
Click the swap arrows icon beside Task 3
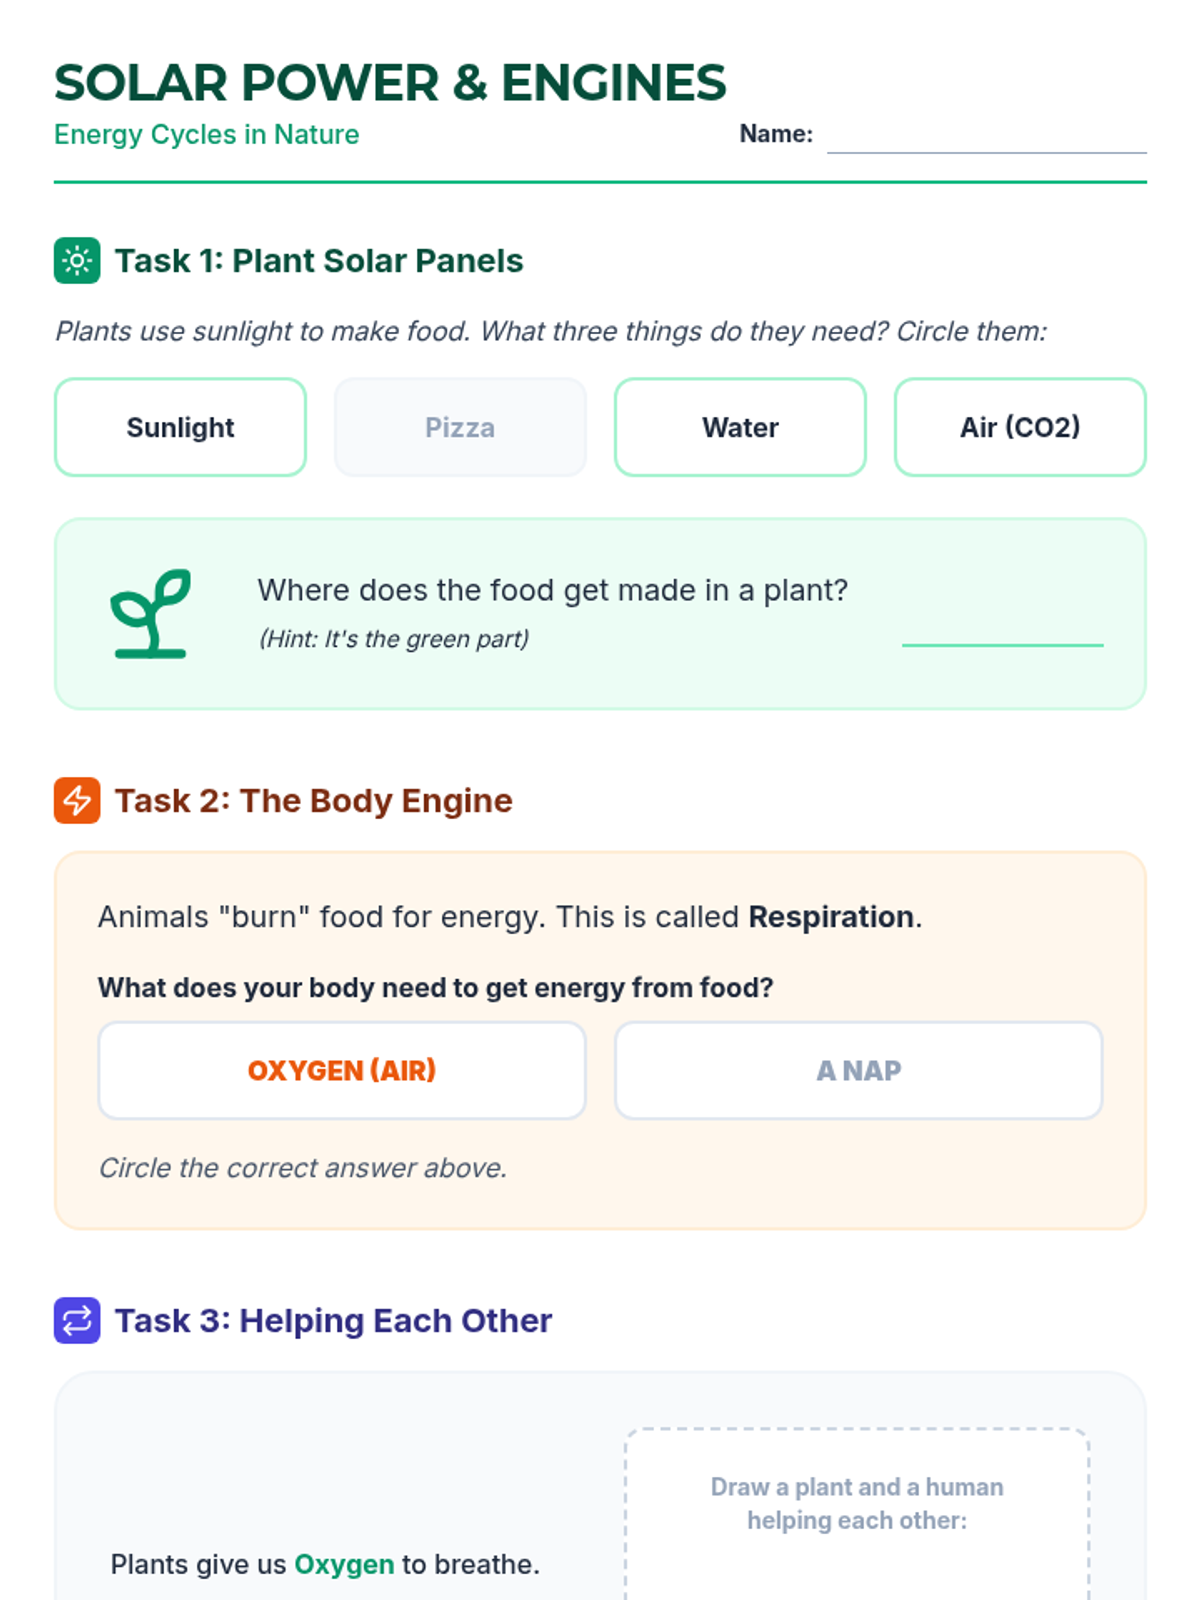point(77,1321)
